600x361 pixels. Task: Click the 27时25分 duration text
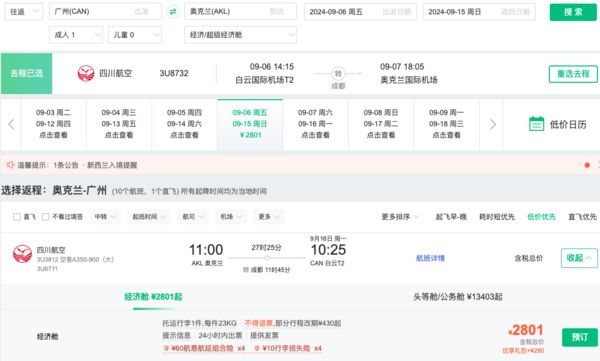(266, 248)
